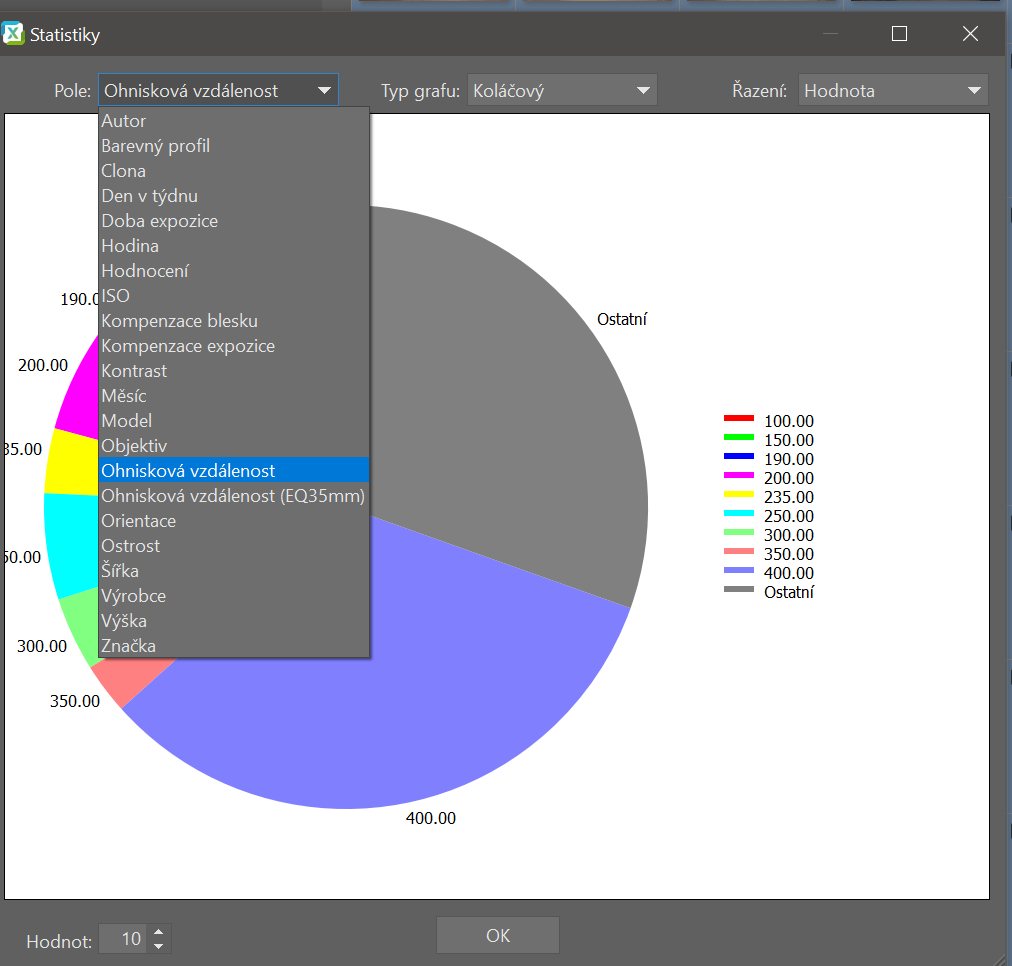Screen dimensions: 1012x966
Task: Click the OK button
Action: click(x=498, y=935)
